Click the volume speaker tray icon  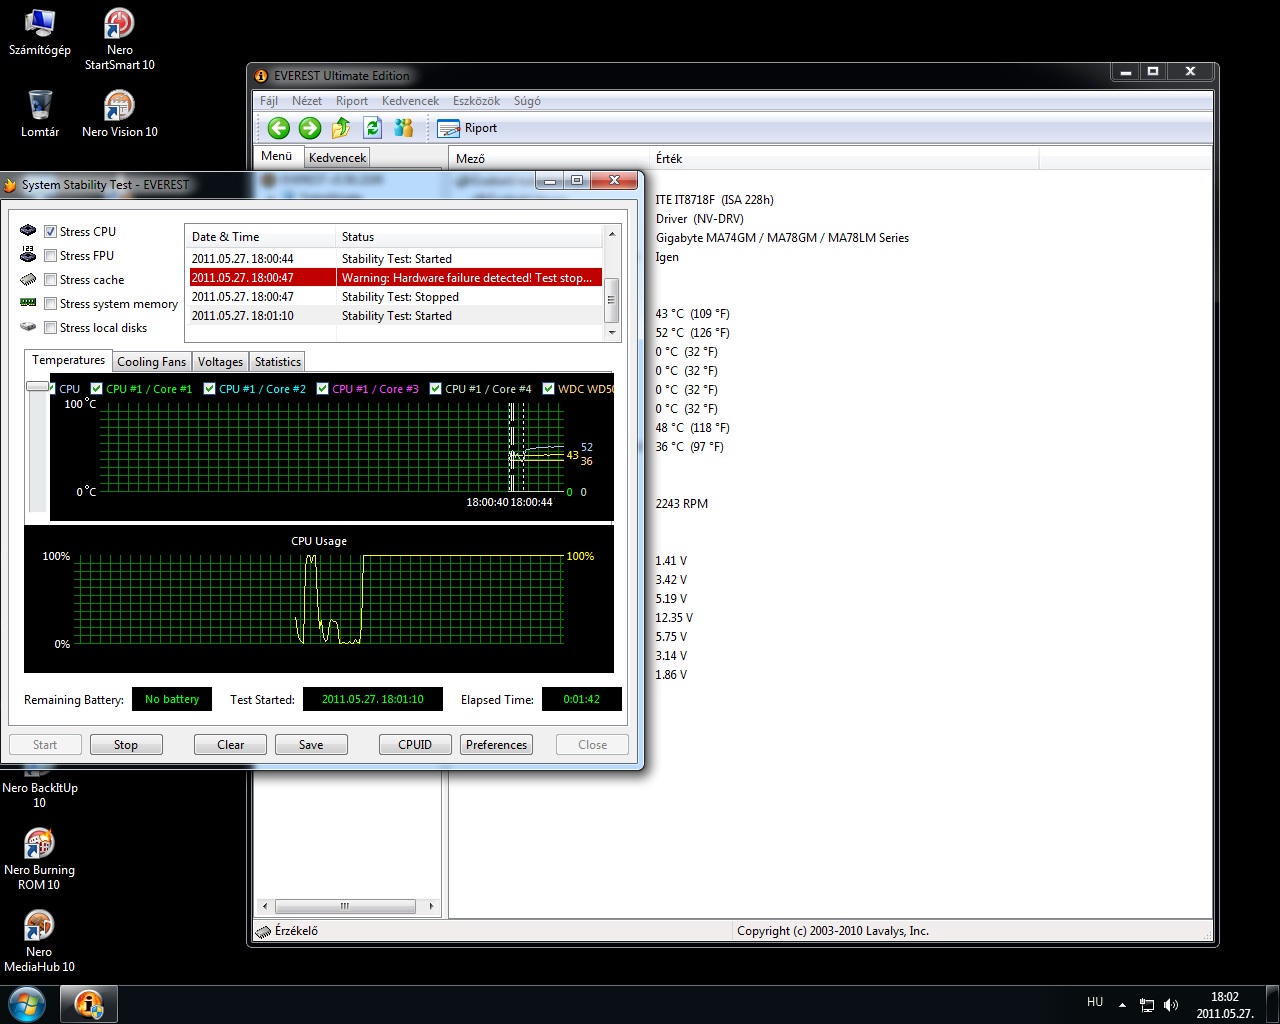tap(1171, 1005)
